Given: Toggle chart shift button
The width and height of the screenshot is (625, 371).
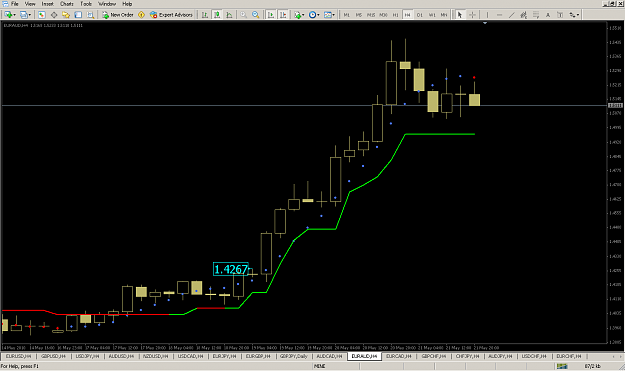Looking at the screenshot, I should click(x=283, y=15).
